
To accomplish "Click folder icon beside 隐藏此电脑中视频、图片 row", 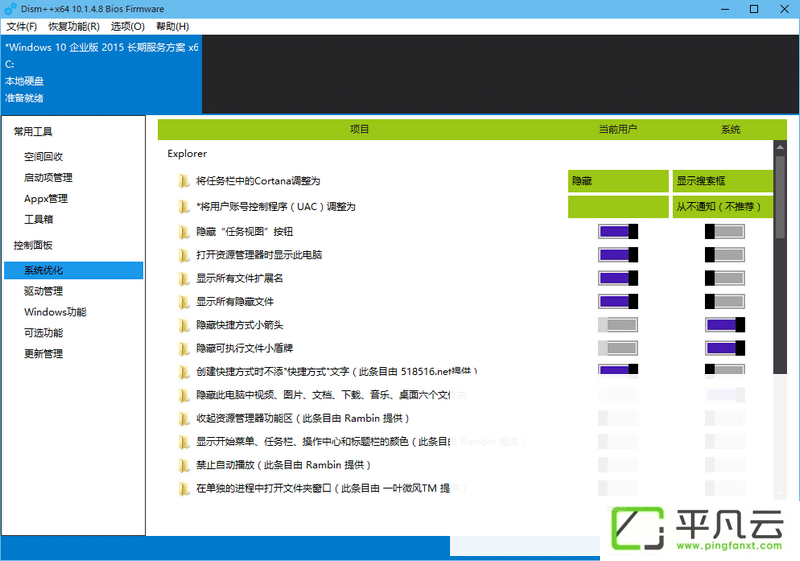I will [x=184, y=395].
